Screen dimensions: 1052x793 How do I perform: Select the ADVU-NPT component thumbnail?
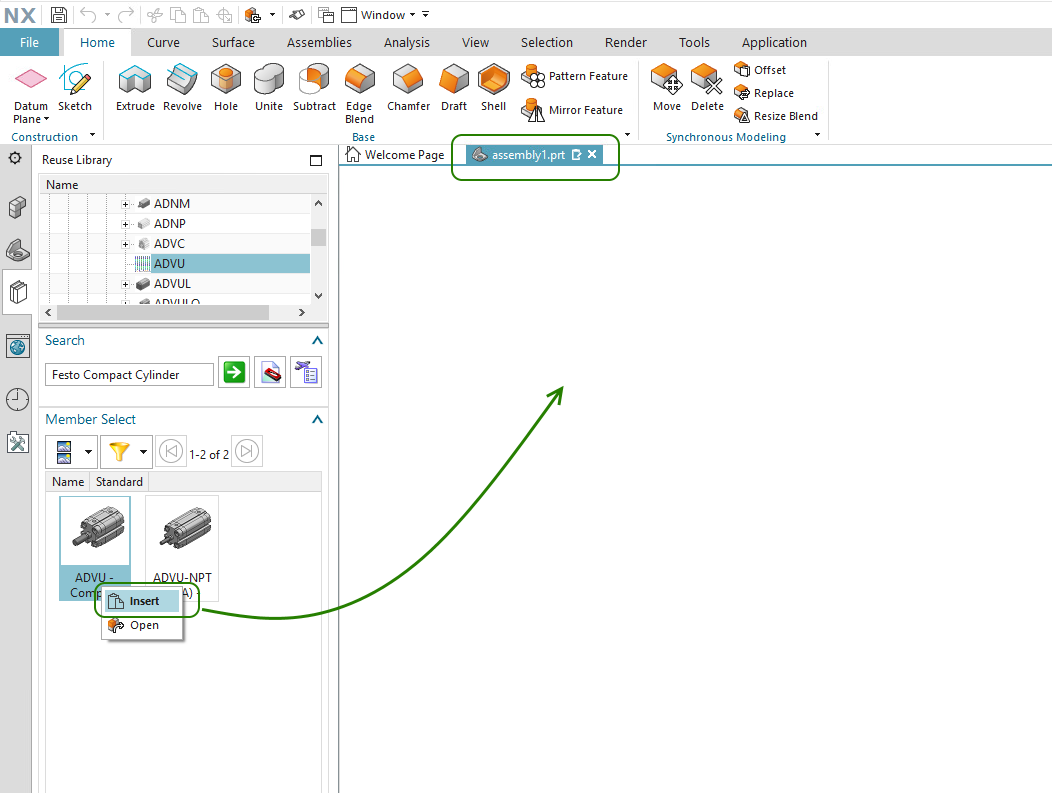coord(181,530)
